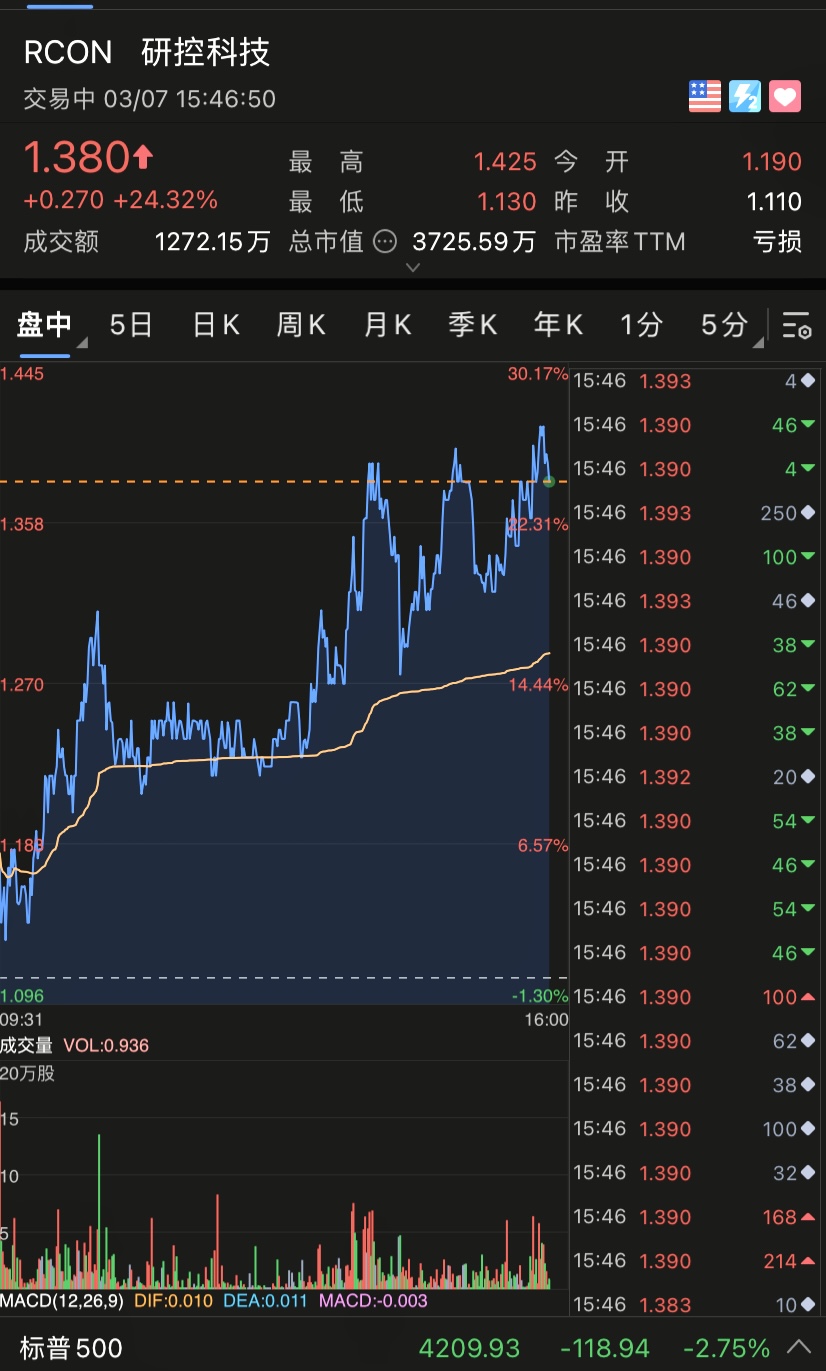Switch to the 5日 chart tab

coord(131,325)
